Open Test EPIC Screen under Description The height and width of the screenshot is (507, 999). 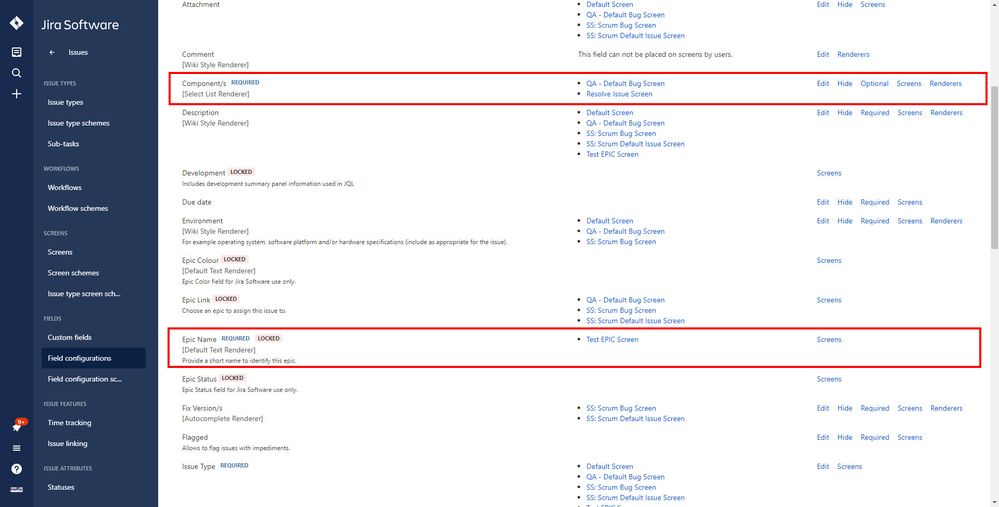coord(612,155)
